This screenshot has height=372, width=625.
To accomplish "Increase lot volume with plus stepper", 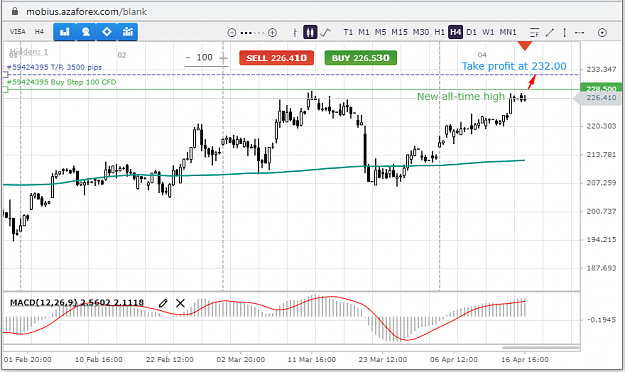I will point(224,58).
